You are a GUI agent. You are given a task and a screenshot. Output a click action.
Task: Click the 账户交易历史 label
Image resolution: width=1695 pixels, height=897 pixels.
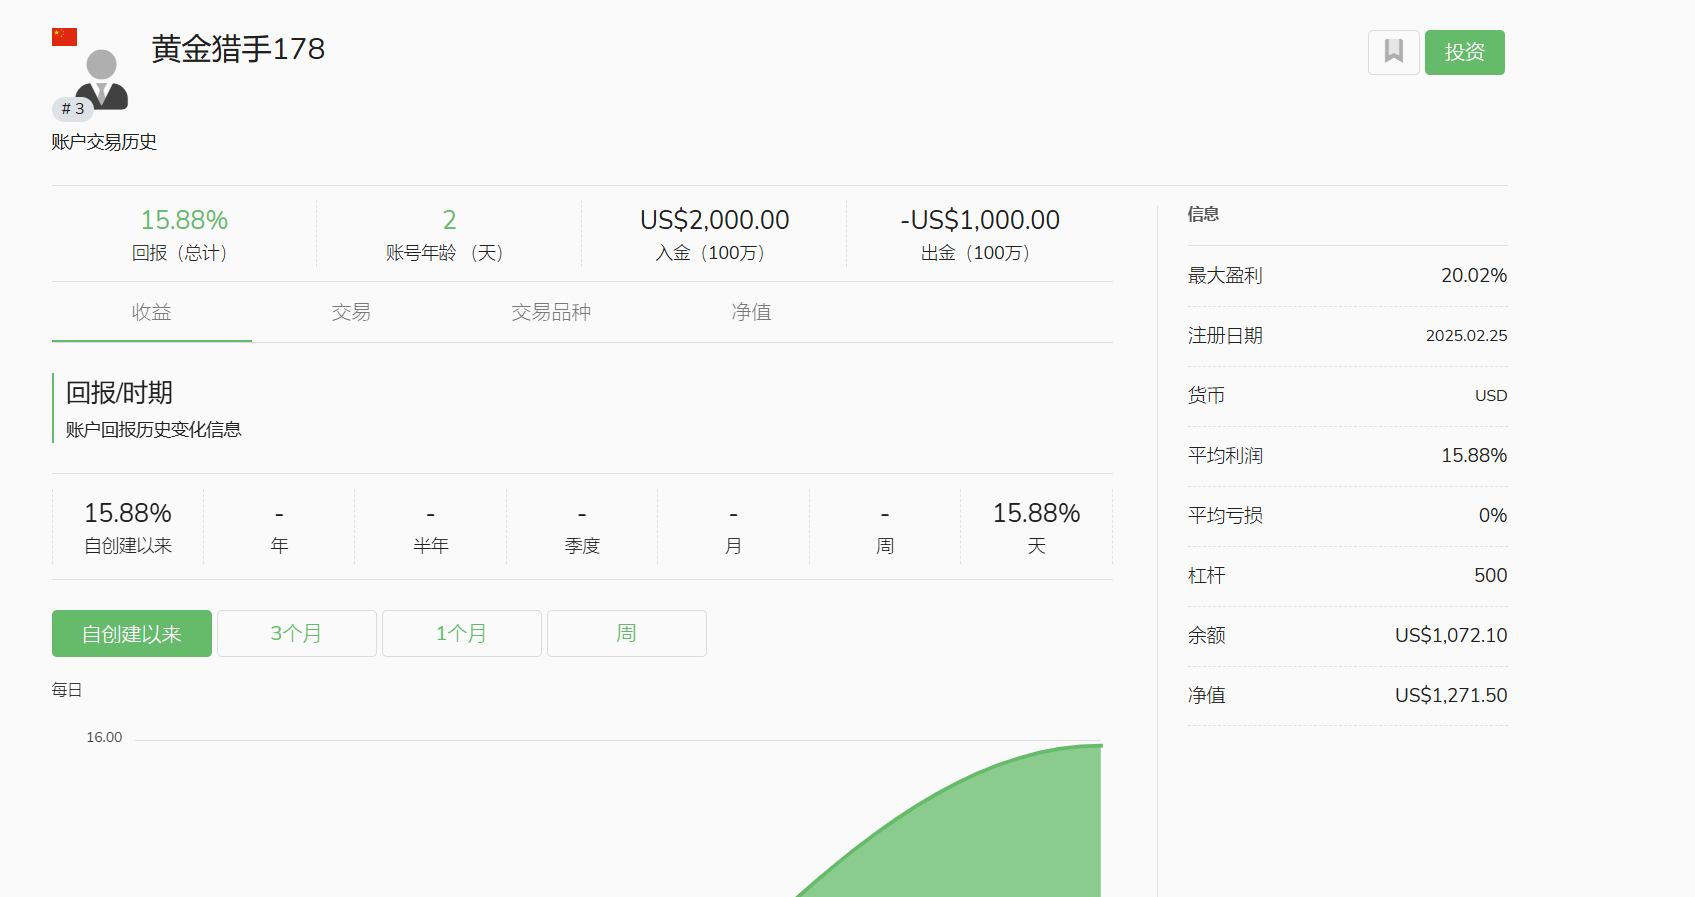click(104, 142)
